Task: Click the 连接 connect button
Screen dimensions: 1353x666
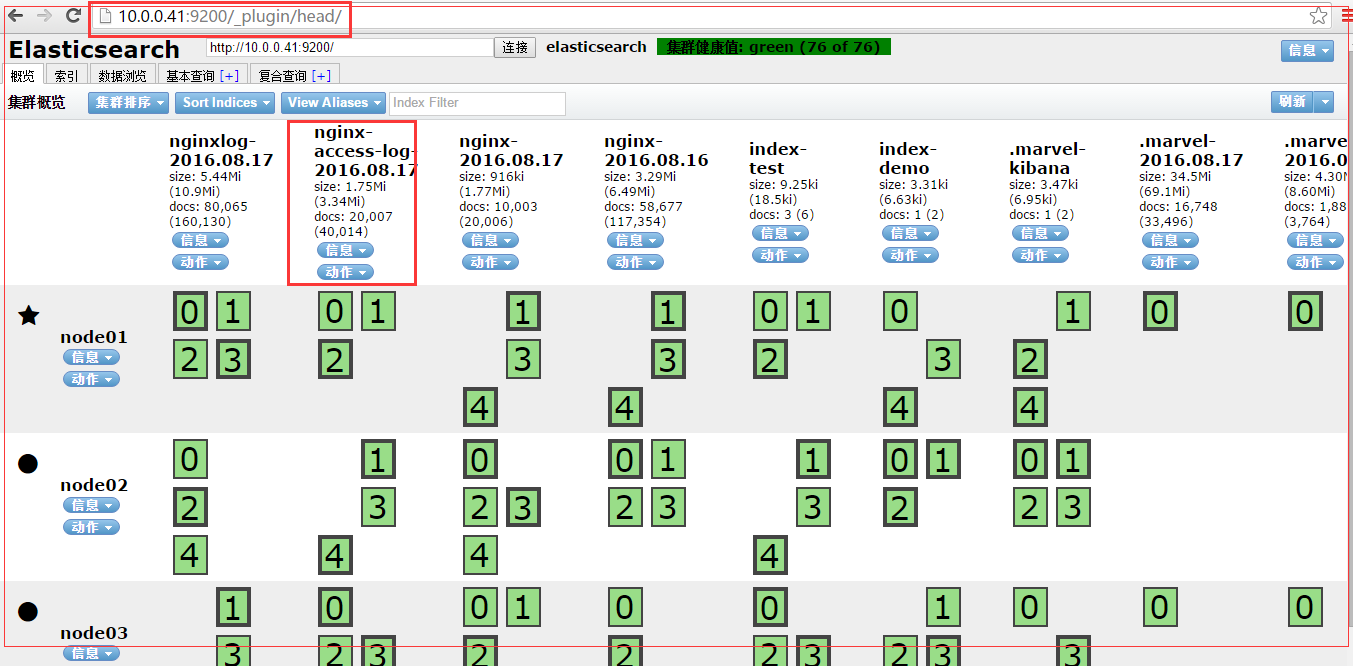Action: (515, 47)
